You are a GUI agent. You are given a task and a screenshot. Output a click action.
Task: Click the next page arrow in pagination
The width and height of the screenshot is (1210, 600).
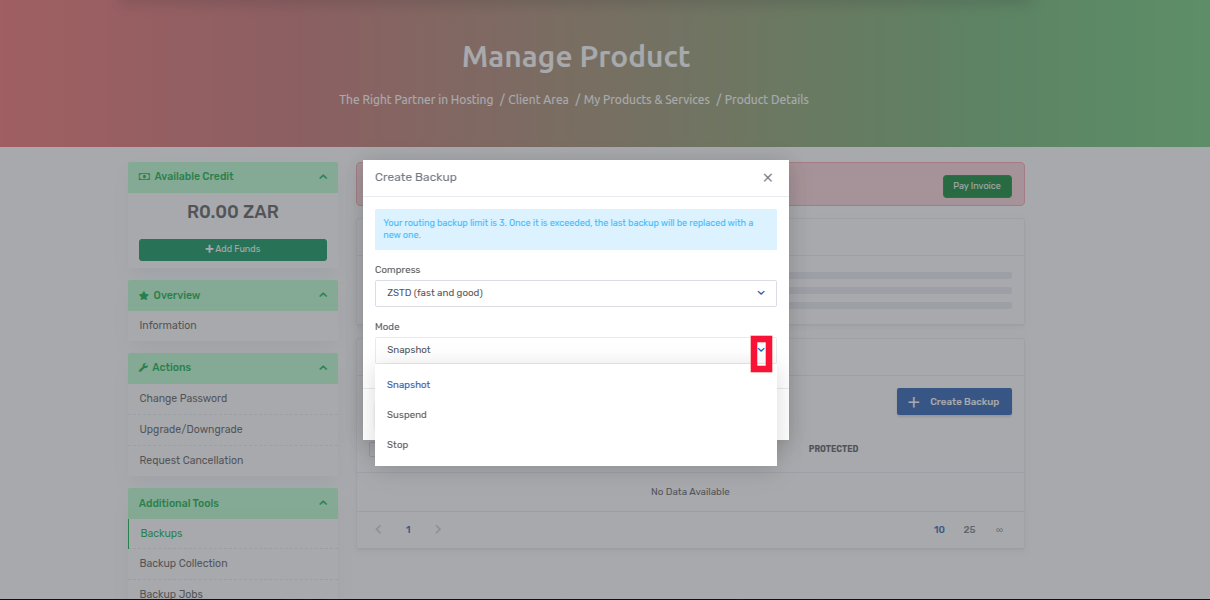pos(438,529)
